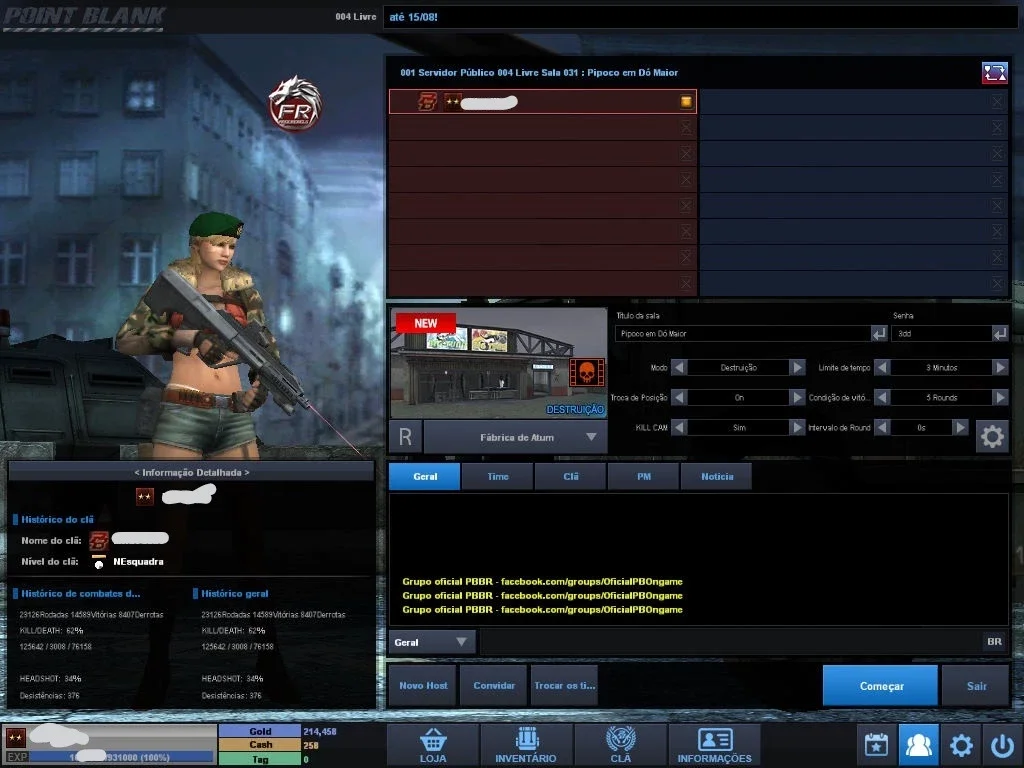
Task: Open the LOJA shop
Action: tap(433, 745)
